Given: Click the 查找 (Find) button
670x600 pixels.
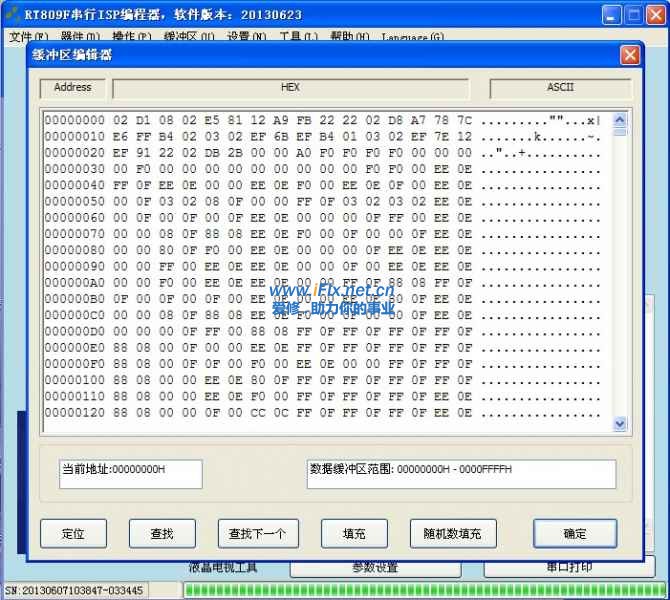Looking at the screenshot, I should (162, 534).
